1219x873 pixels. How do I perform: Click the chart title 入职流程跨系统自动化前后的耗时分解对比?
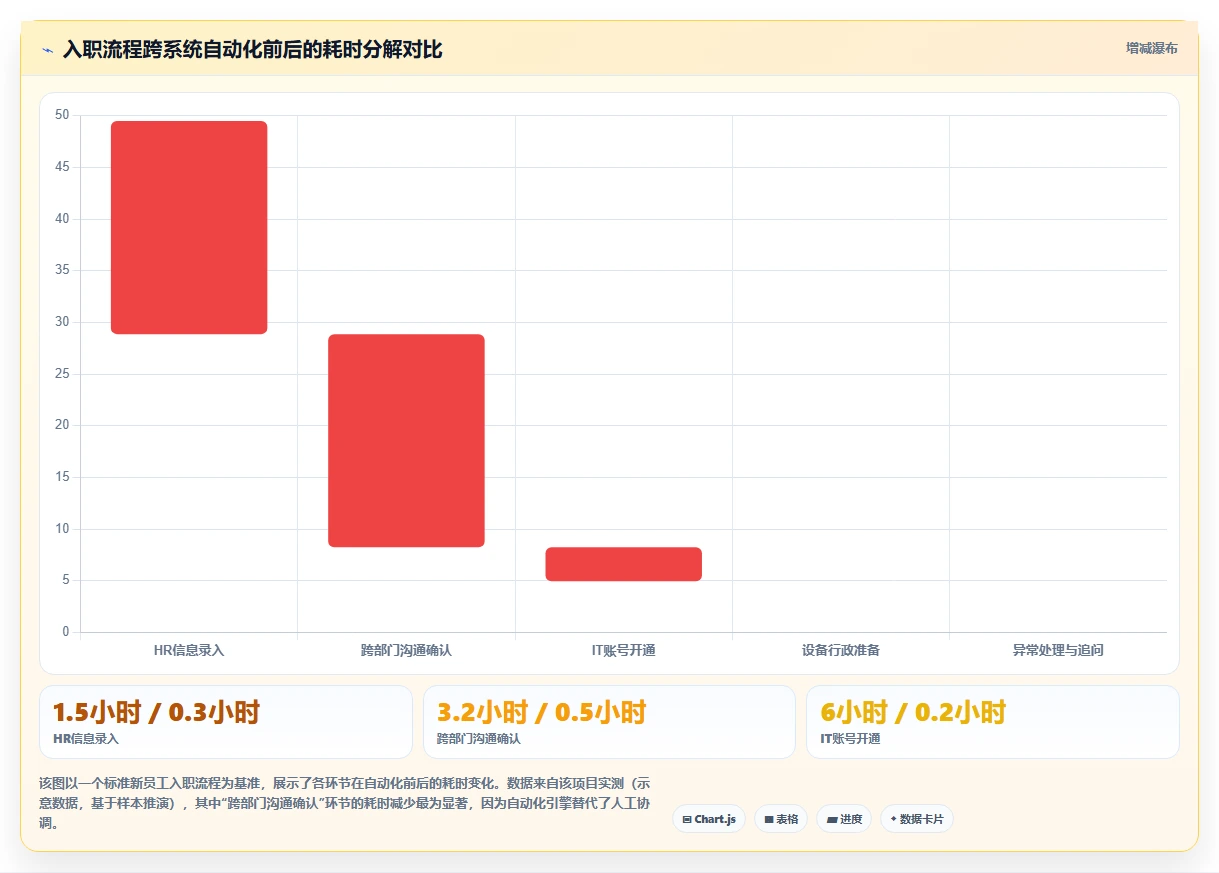pyautogui.click(x=252, y=50)
